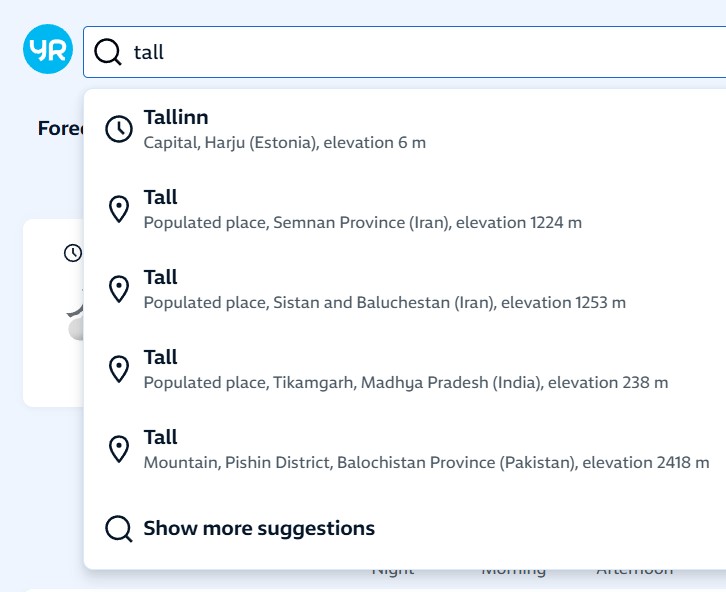Click the pin icon for Tall mountain, Pishin District
This screenshot has width=726, height=592.
[x=119, y=449]
